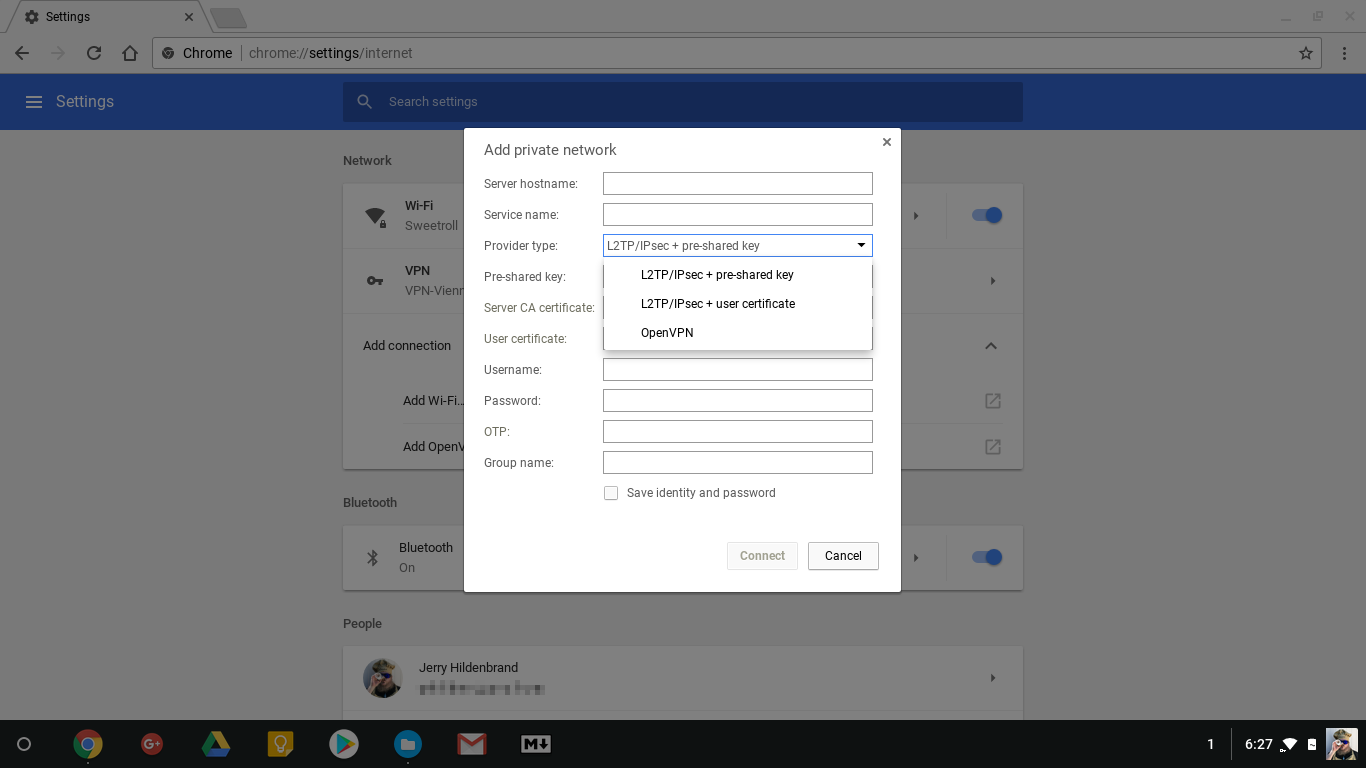The image size is (1366, 768).
Task: Click the OTP field
Action: tap(738, 432)
